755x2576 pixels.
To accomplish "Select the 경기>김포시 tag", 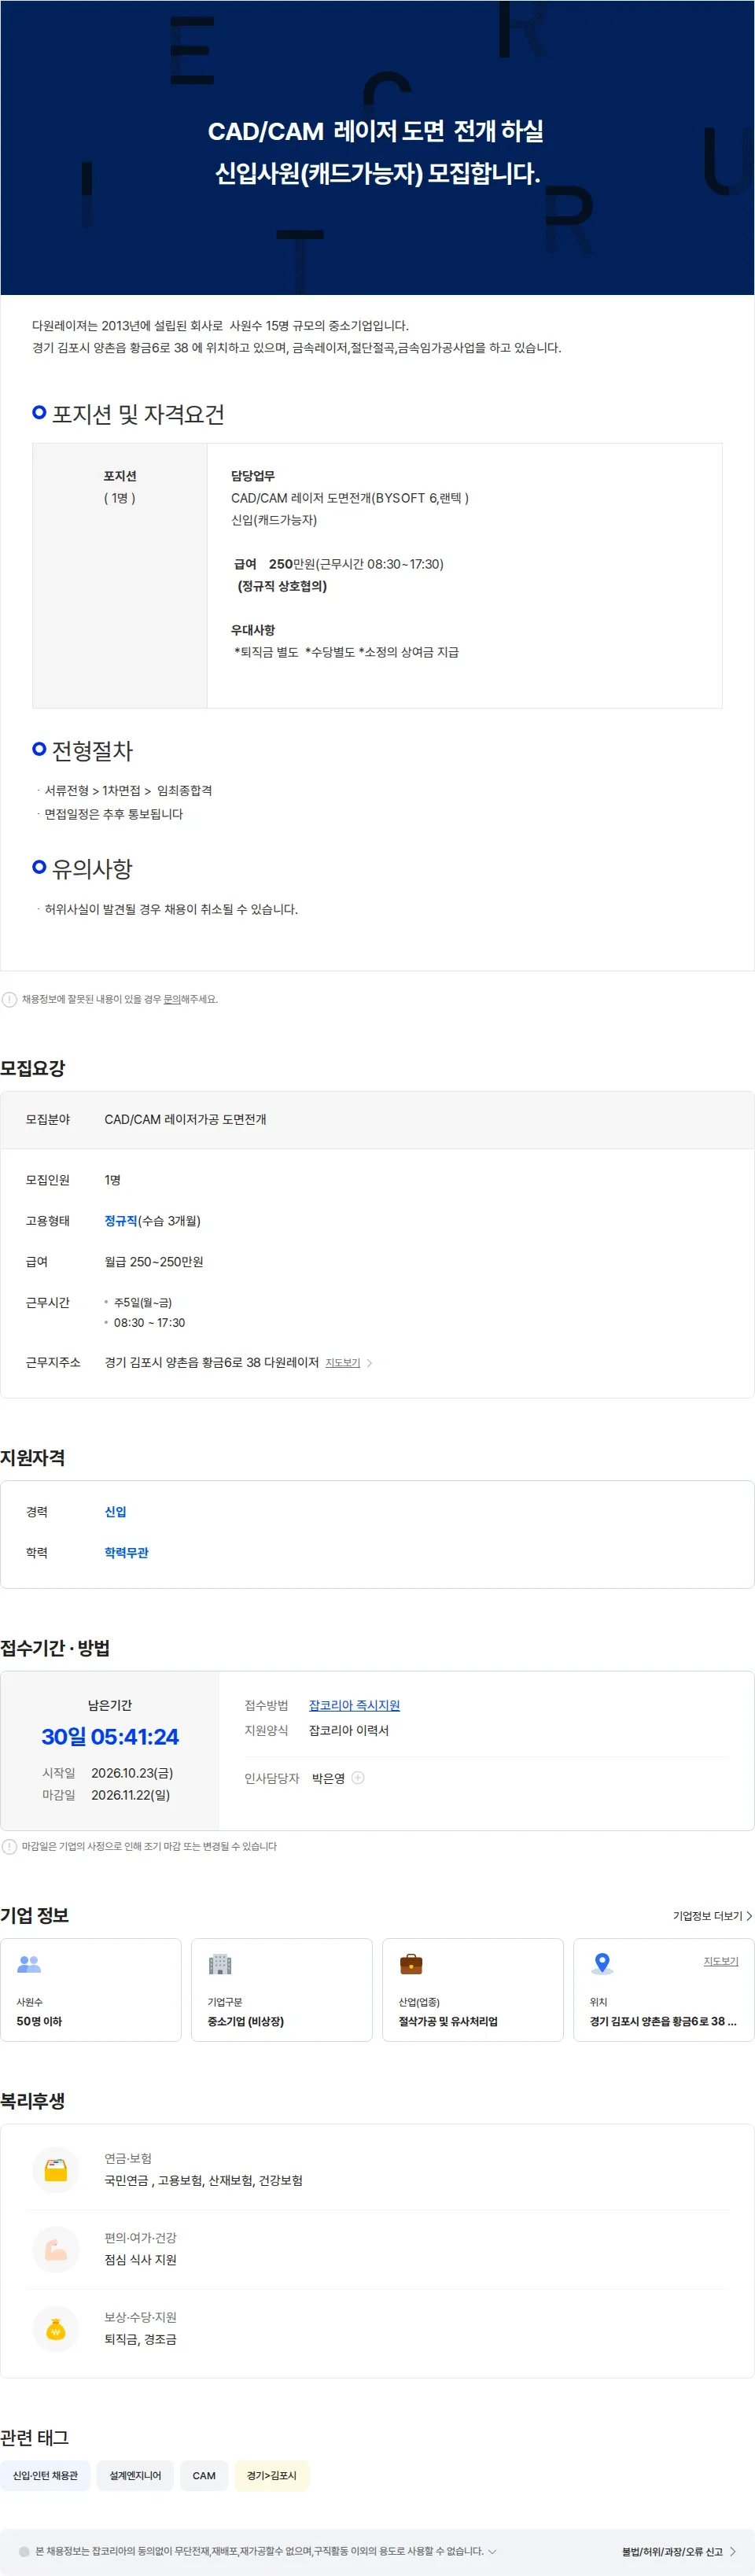I will tap(272, 2476).
